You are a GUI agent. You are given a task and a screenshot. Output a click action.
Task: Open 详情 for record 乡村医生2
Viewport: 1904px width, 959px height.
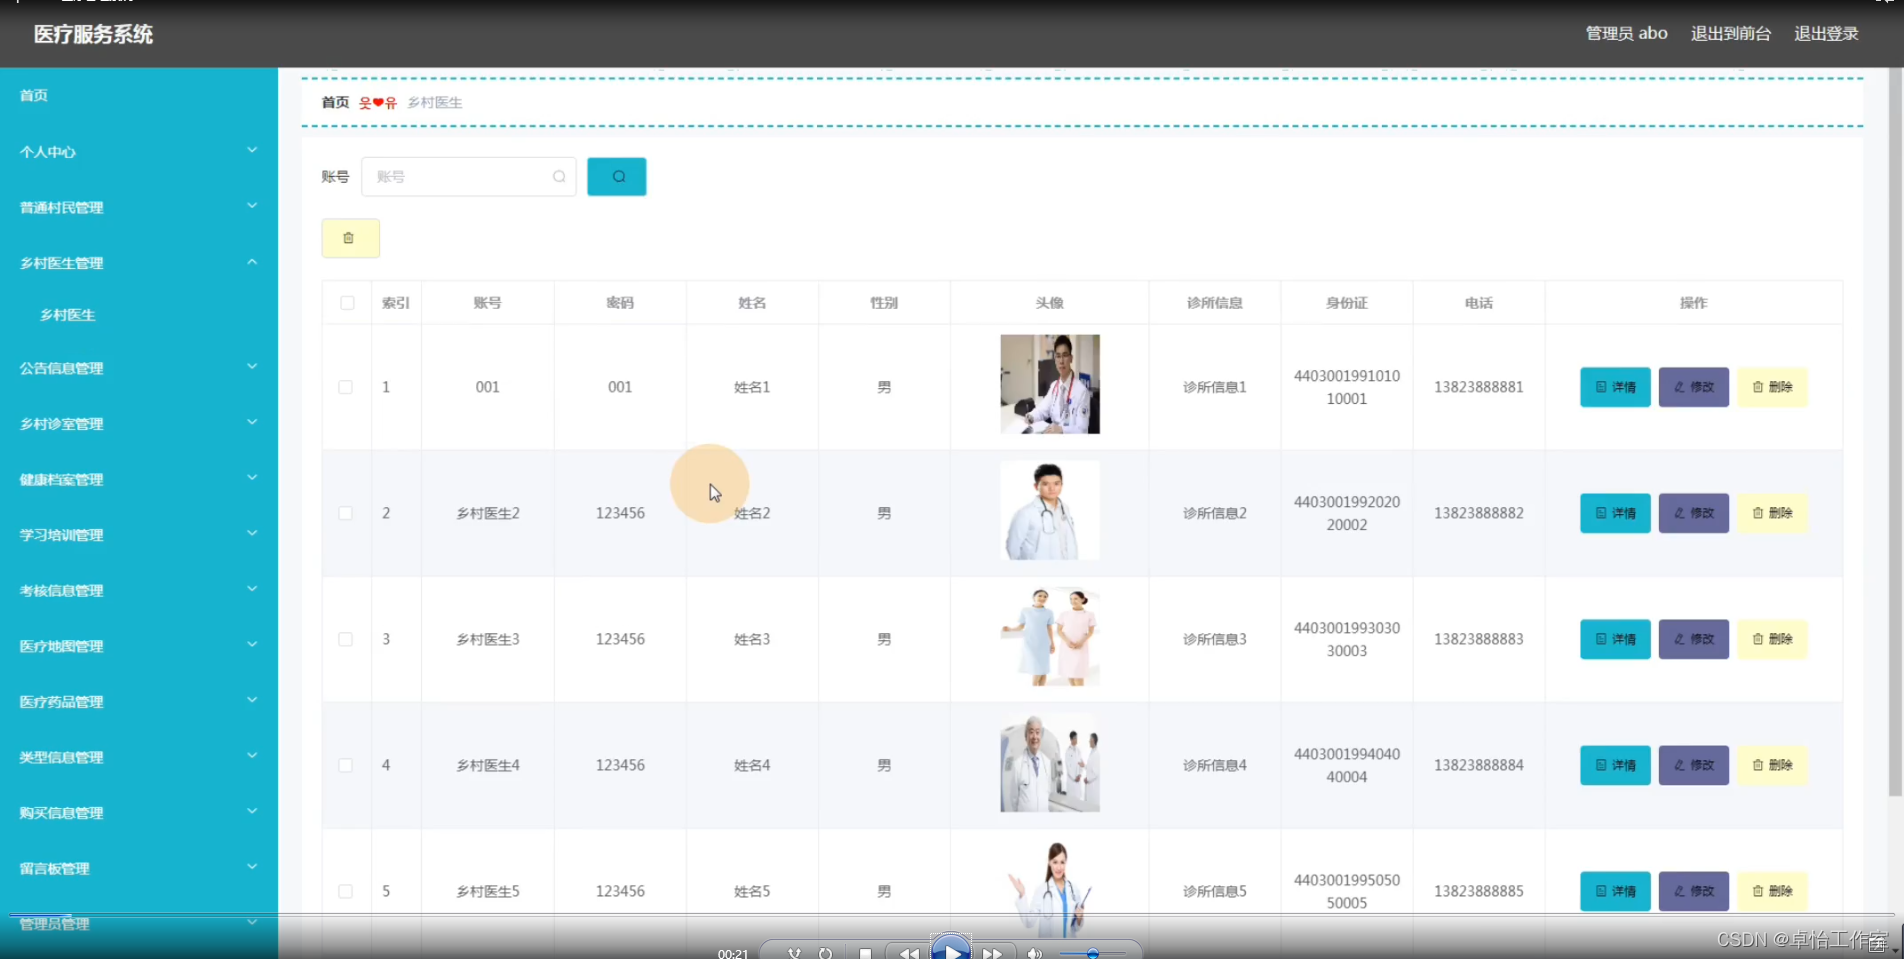[x=1614, y=513]
